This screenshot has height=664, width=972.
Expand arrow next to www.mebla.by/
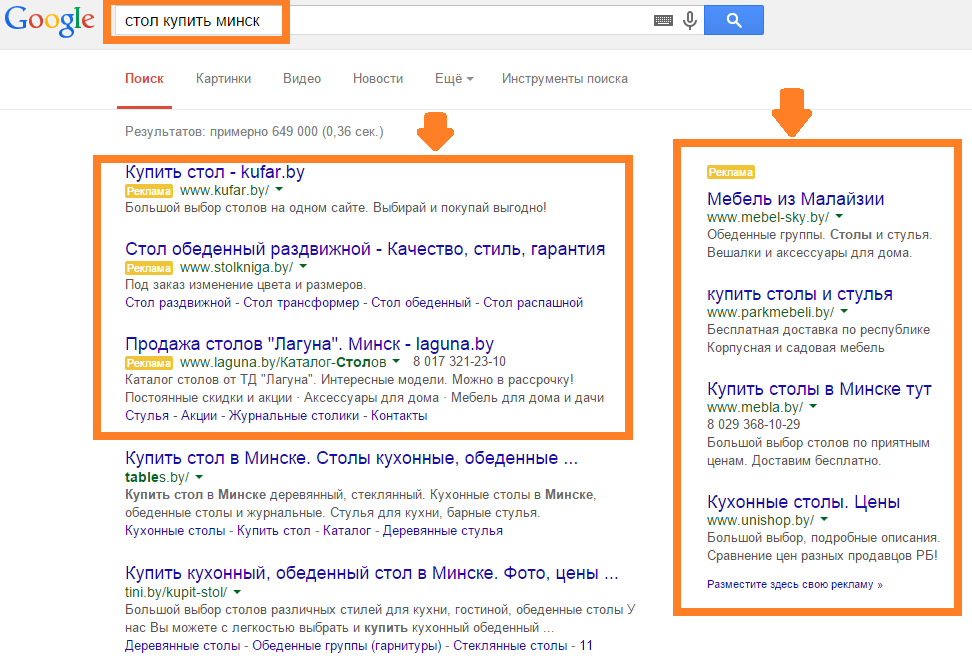(813, 406)
